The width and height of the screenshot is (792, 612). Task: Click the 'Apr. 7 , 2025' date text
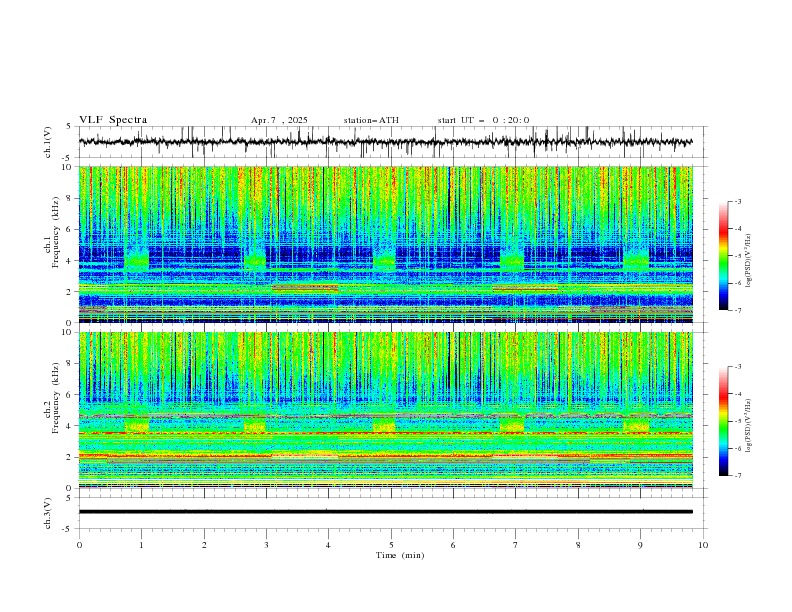(279, 120)
